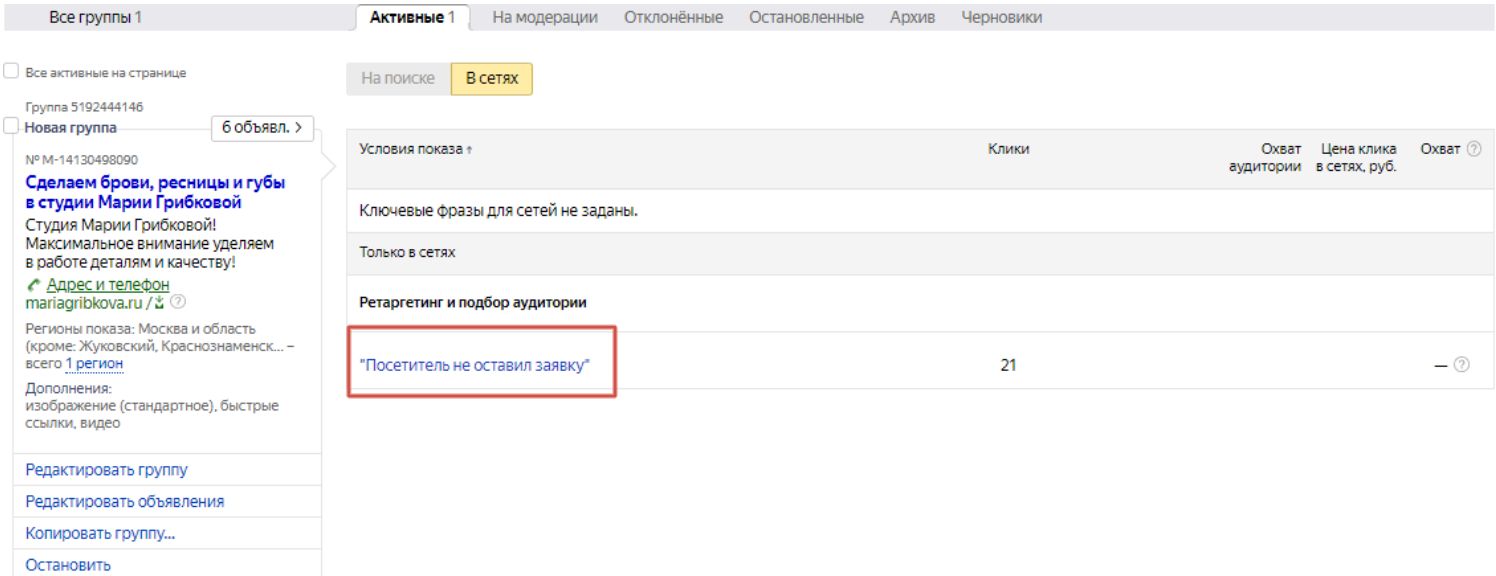Sort by the Условия показа arrow
This screenshot has height=576, width=1496.
pos(469,150)
